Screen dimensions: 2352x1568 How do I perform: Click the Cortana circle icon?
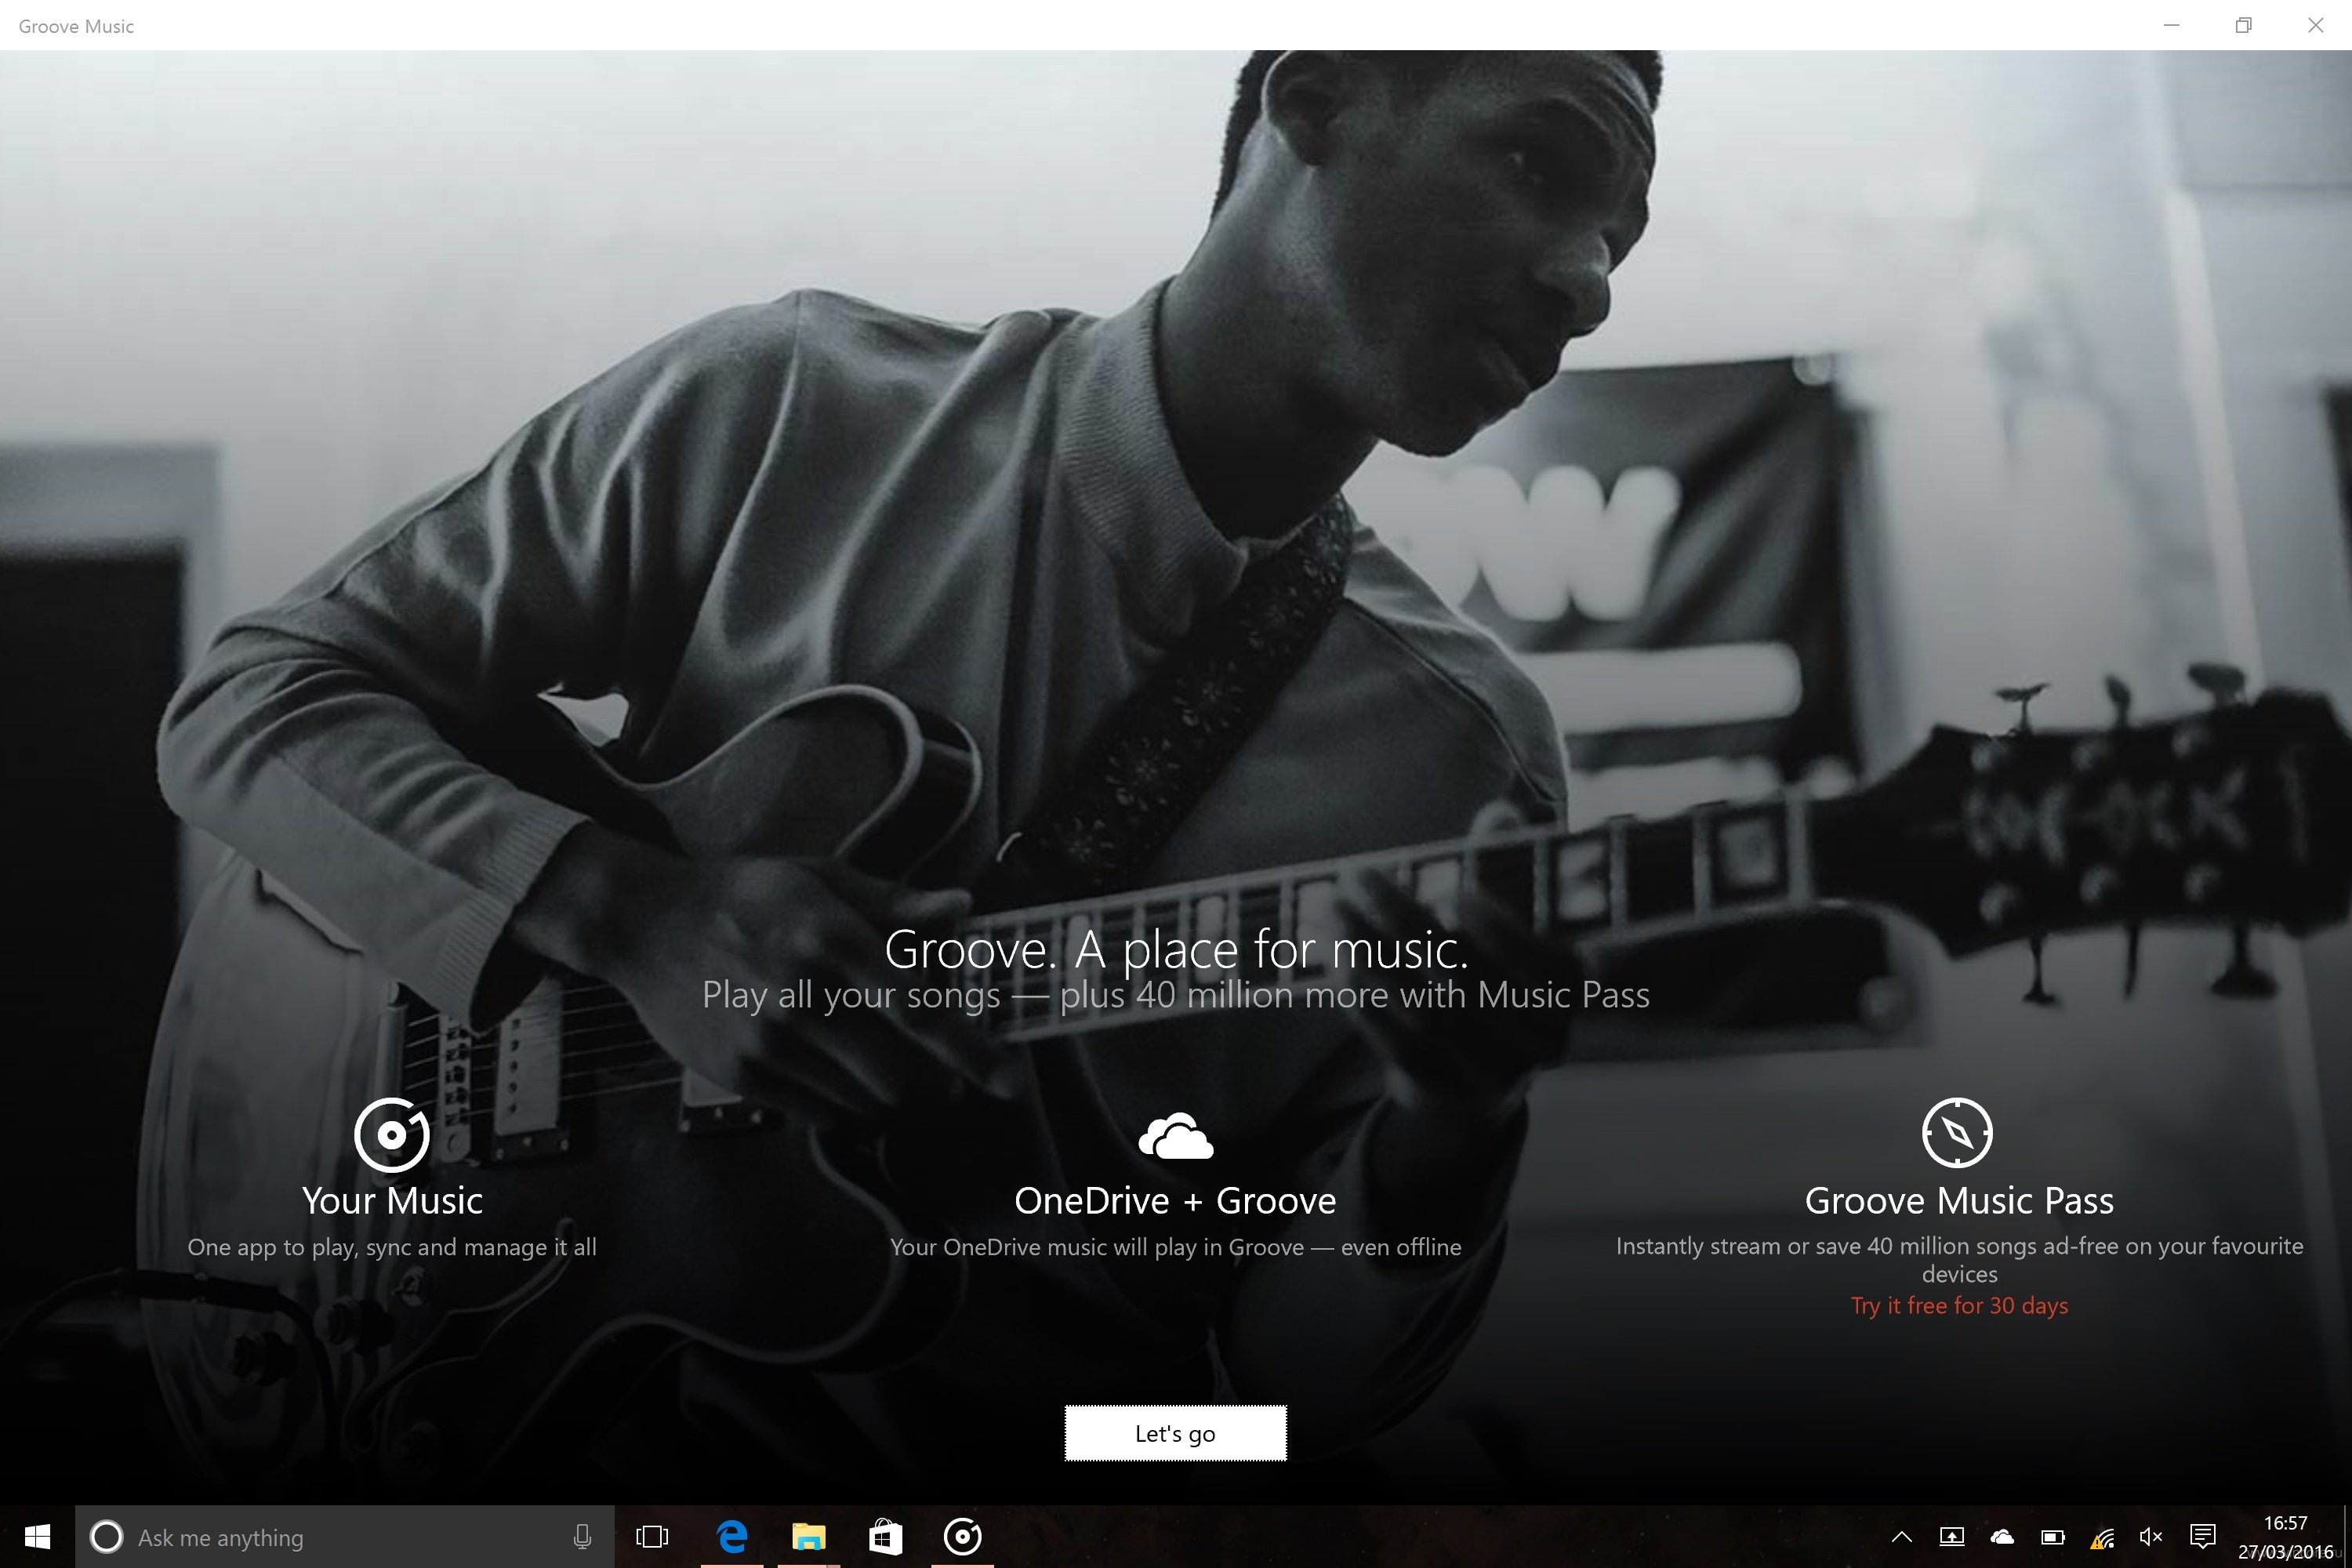click(x=106, y=1537)
